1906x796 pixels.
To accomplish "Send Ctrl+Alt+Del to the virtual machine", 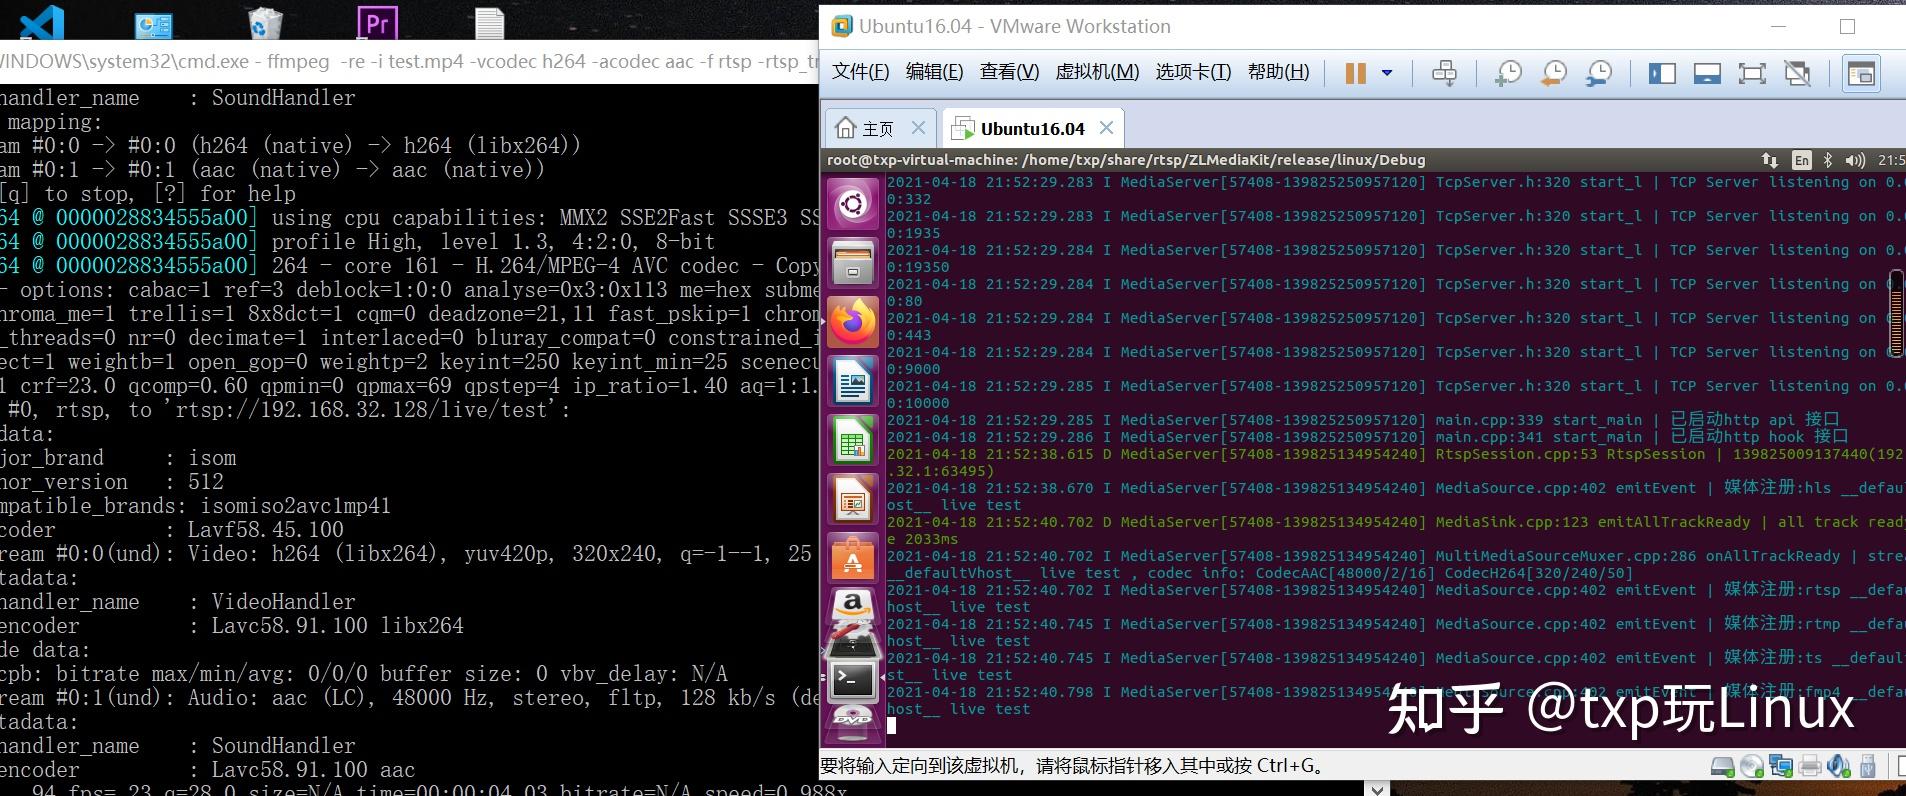I will pyautogui.click(x=1444, y=73).
